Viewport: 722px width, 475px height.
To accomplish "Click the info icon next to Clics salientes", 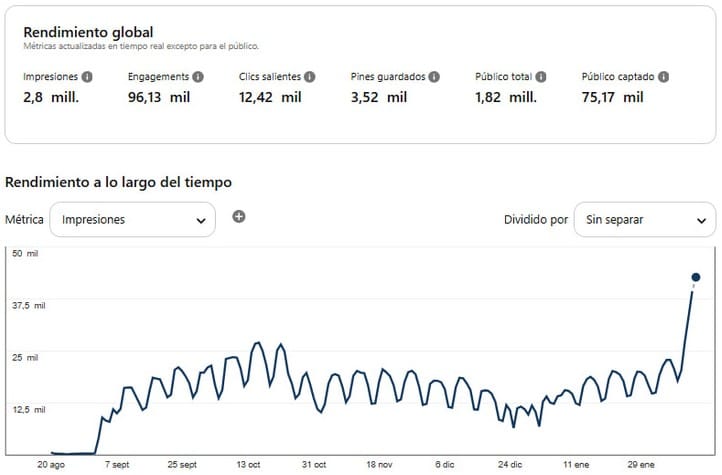I will tap(310, 77).
